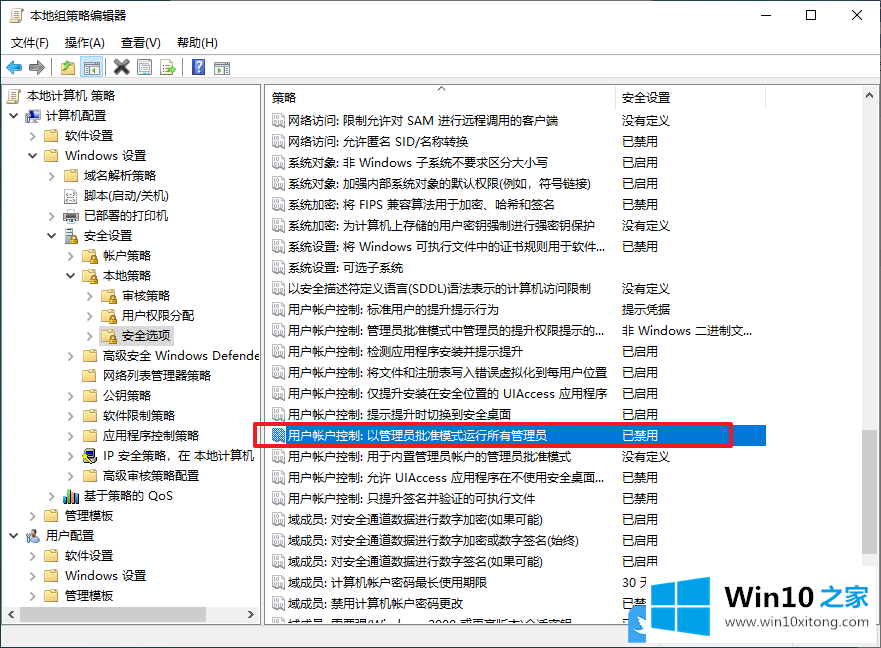This screenshot has height=648, width=881.
Task: Go up one level with folder icon
Action: pyautogui.click(x=68, y=68)
